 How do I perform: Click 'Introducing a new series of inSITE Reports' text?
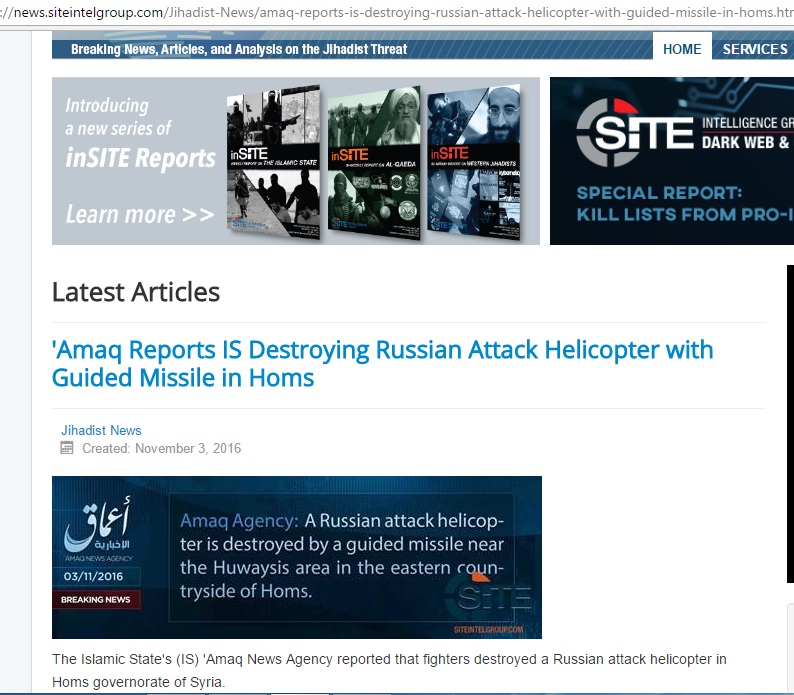click(x=140, y=133)
